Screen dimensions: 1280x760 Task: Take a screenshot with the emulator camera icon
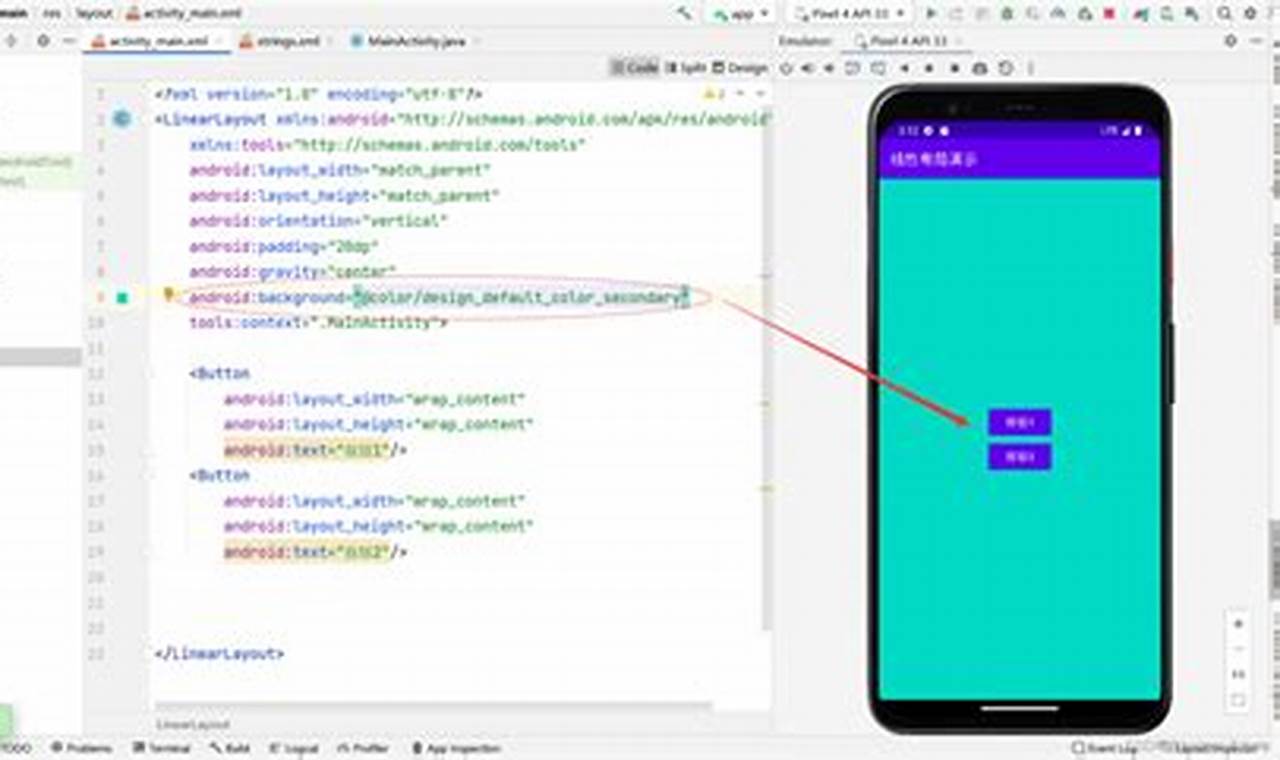977,70
